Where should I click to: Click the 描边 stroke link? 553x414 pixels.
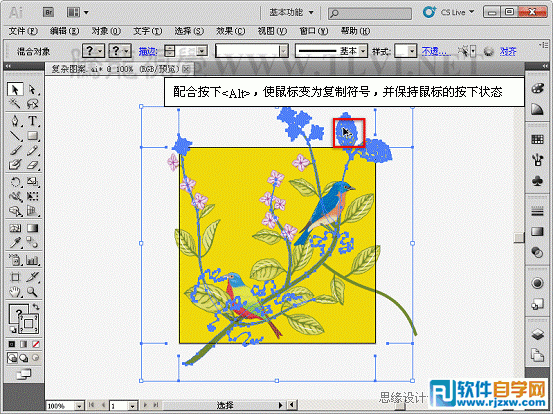[x=147, y=51]
